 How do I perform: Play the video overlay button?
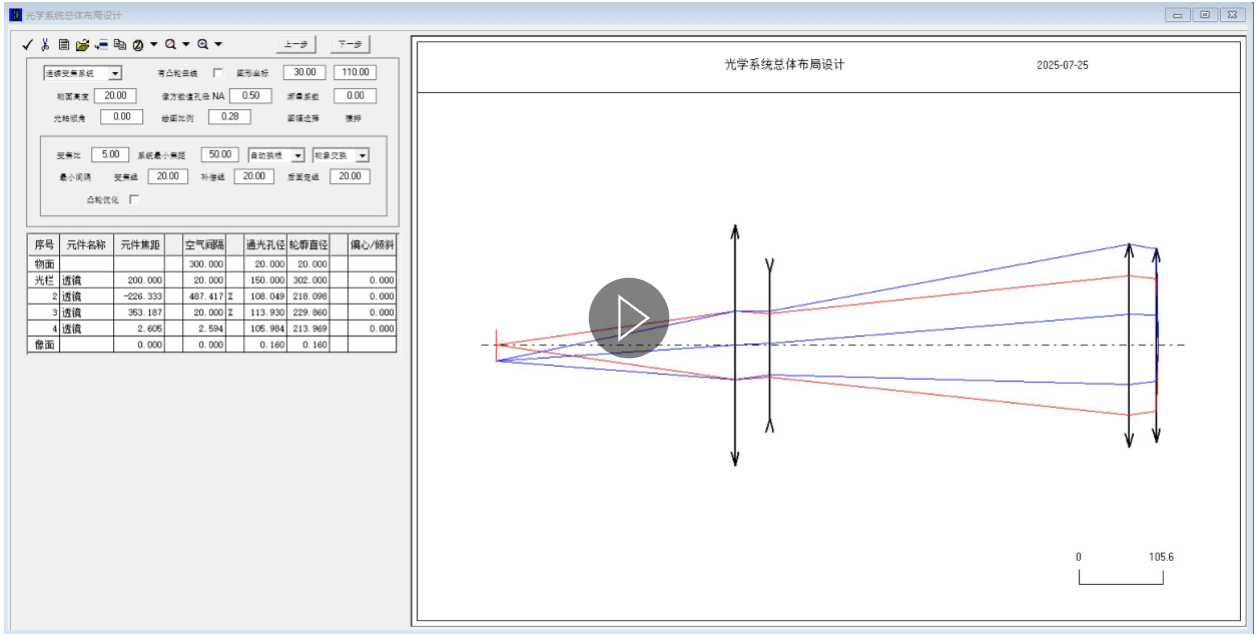(628, 318)
